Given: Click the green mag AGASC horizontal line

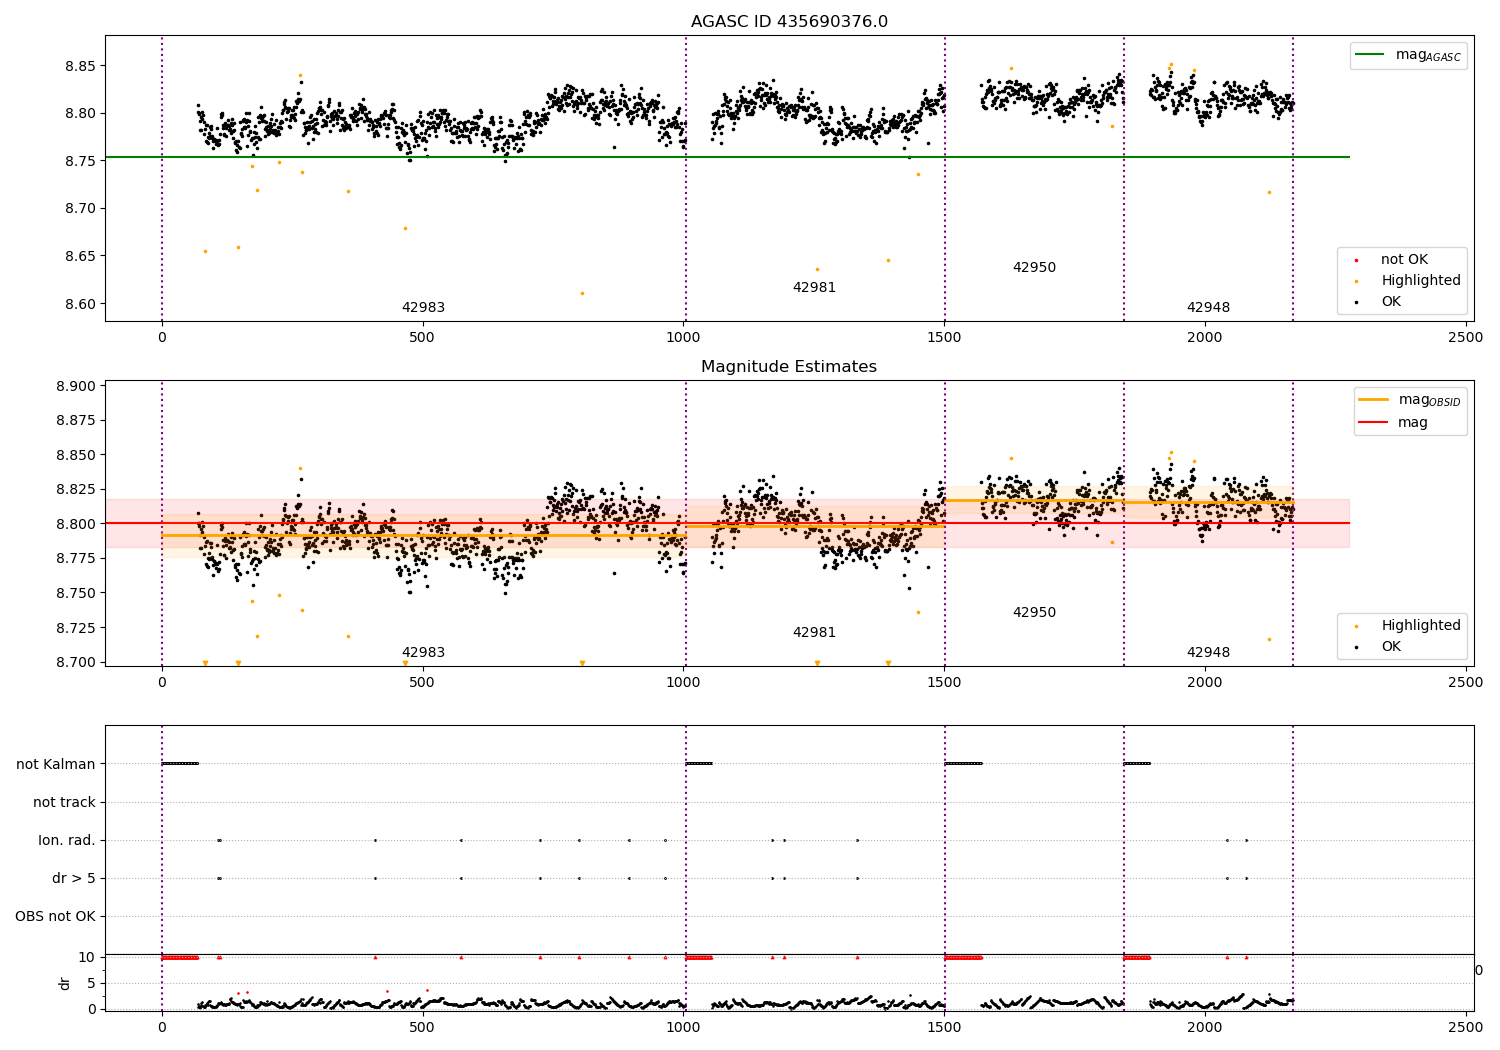Looking at the screenshot, I should tap(727, 157).
